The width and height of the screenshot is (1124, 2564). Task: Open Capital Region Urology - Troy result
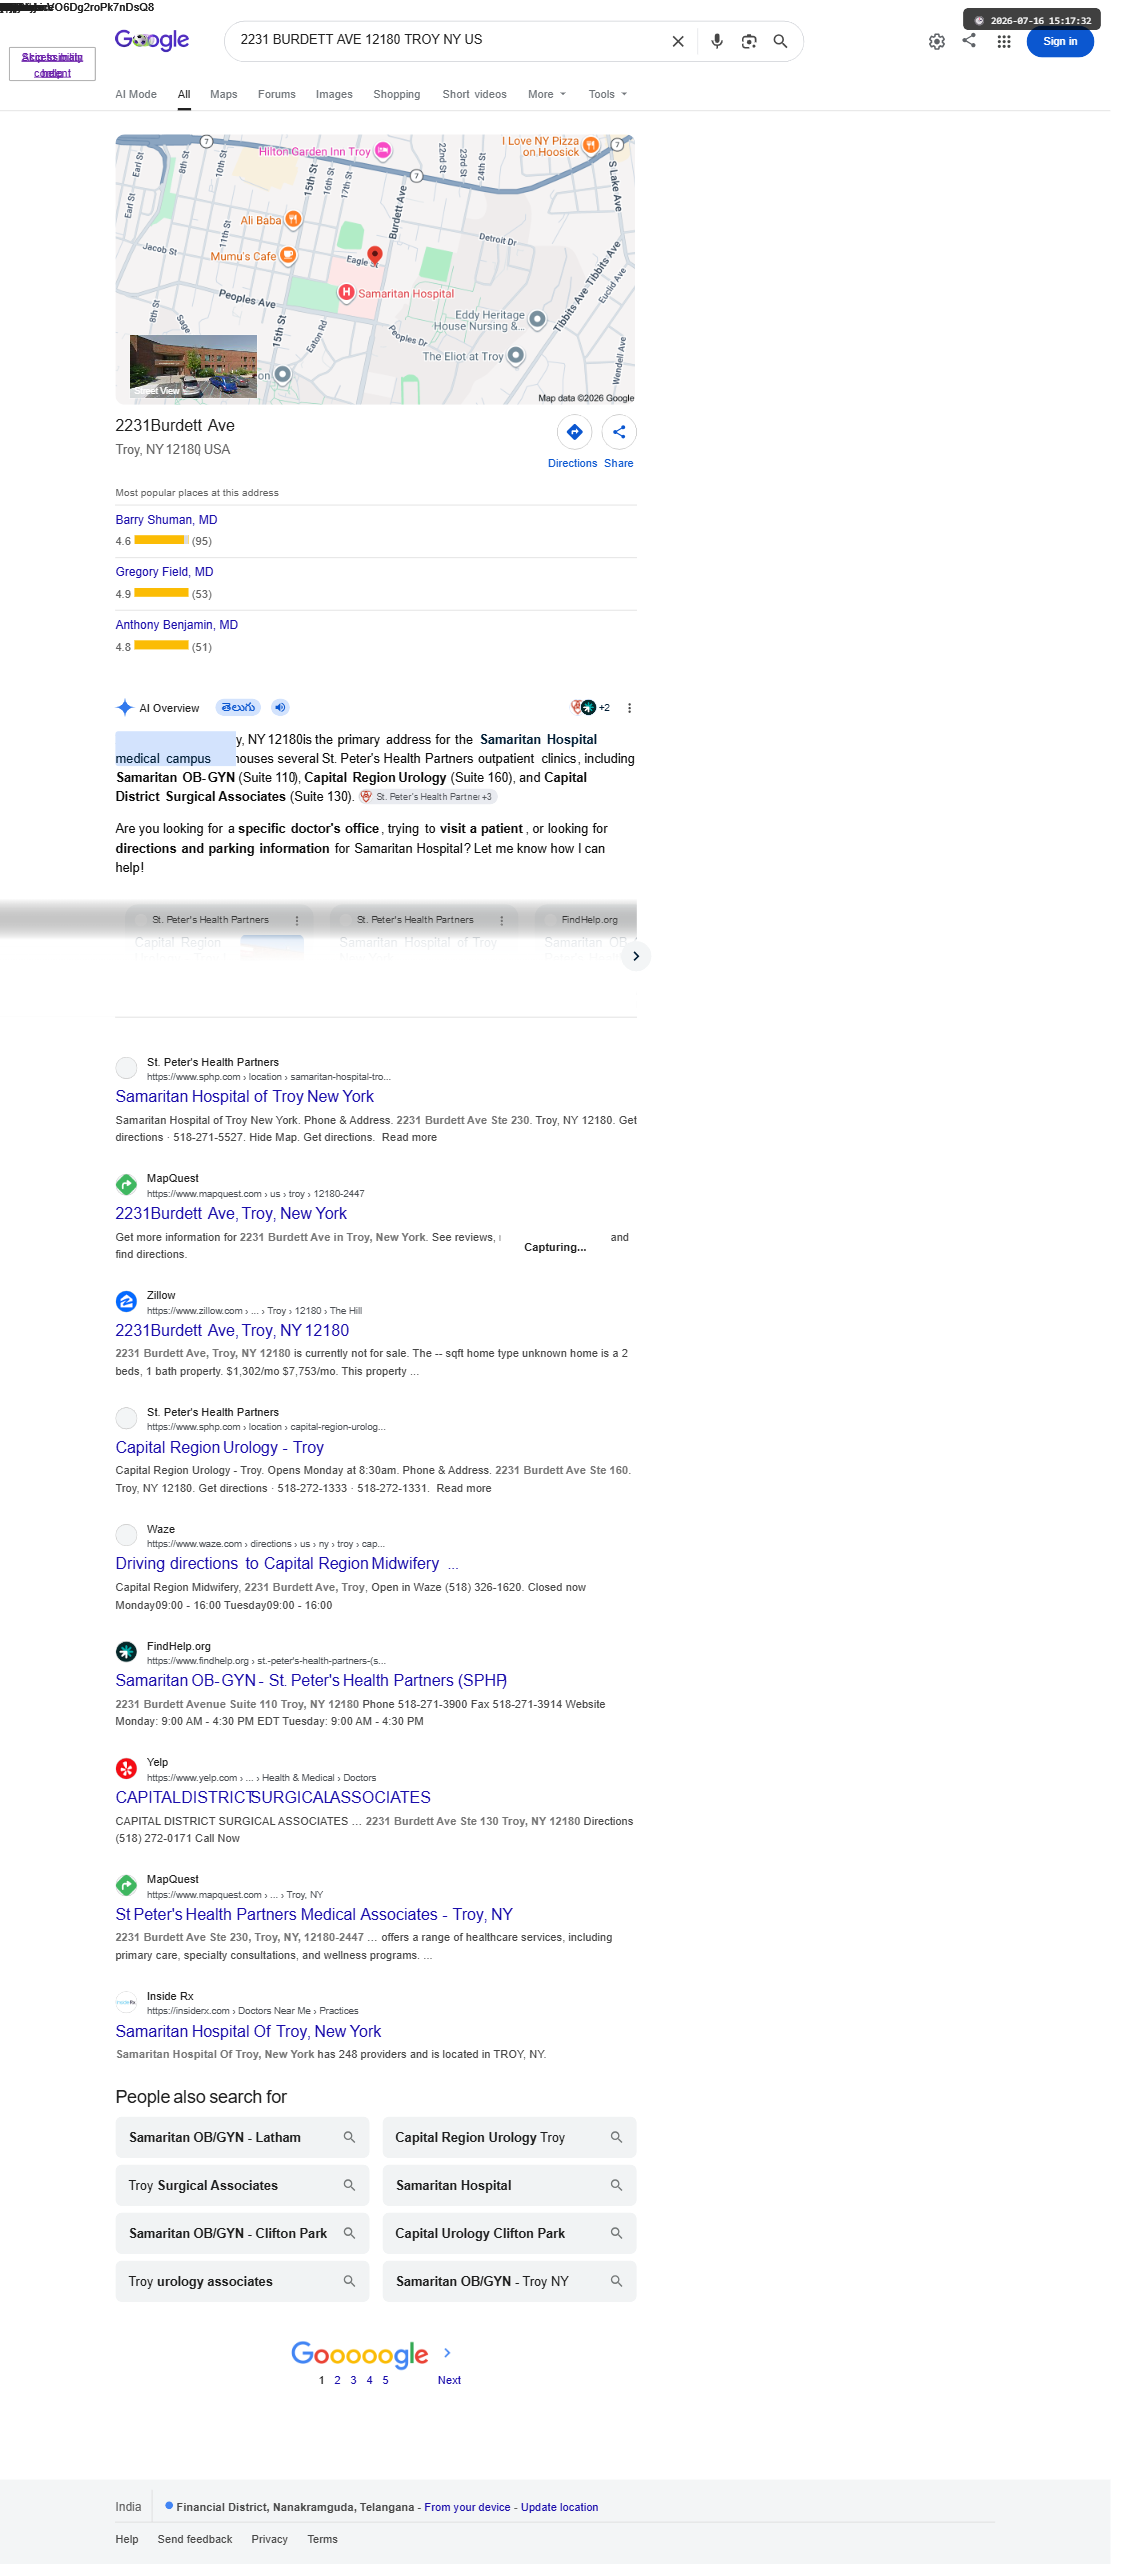click(x=219, y=1447)
